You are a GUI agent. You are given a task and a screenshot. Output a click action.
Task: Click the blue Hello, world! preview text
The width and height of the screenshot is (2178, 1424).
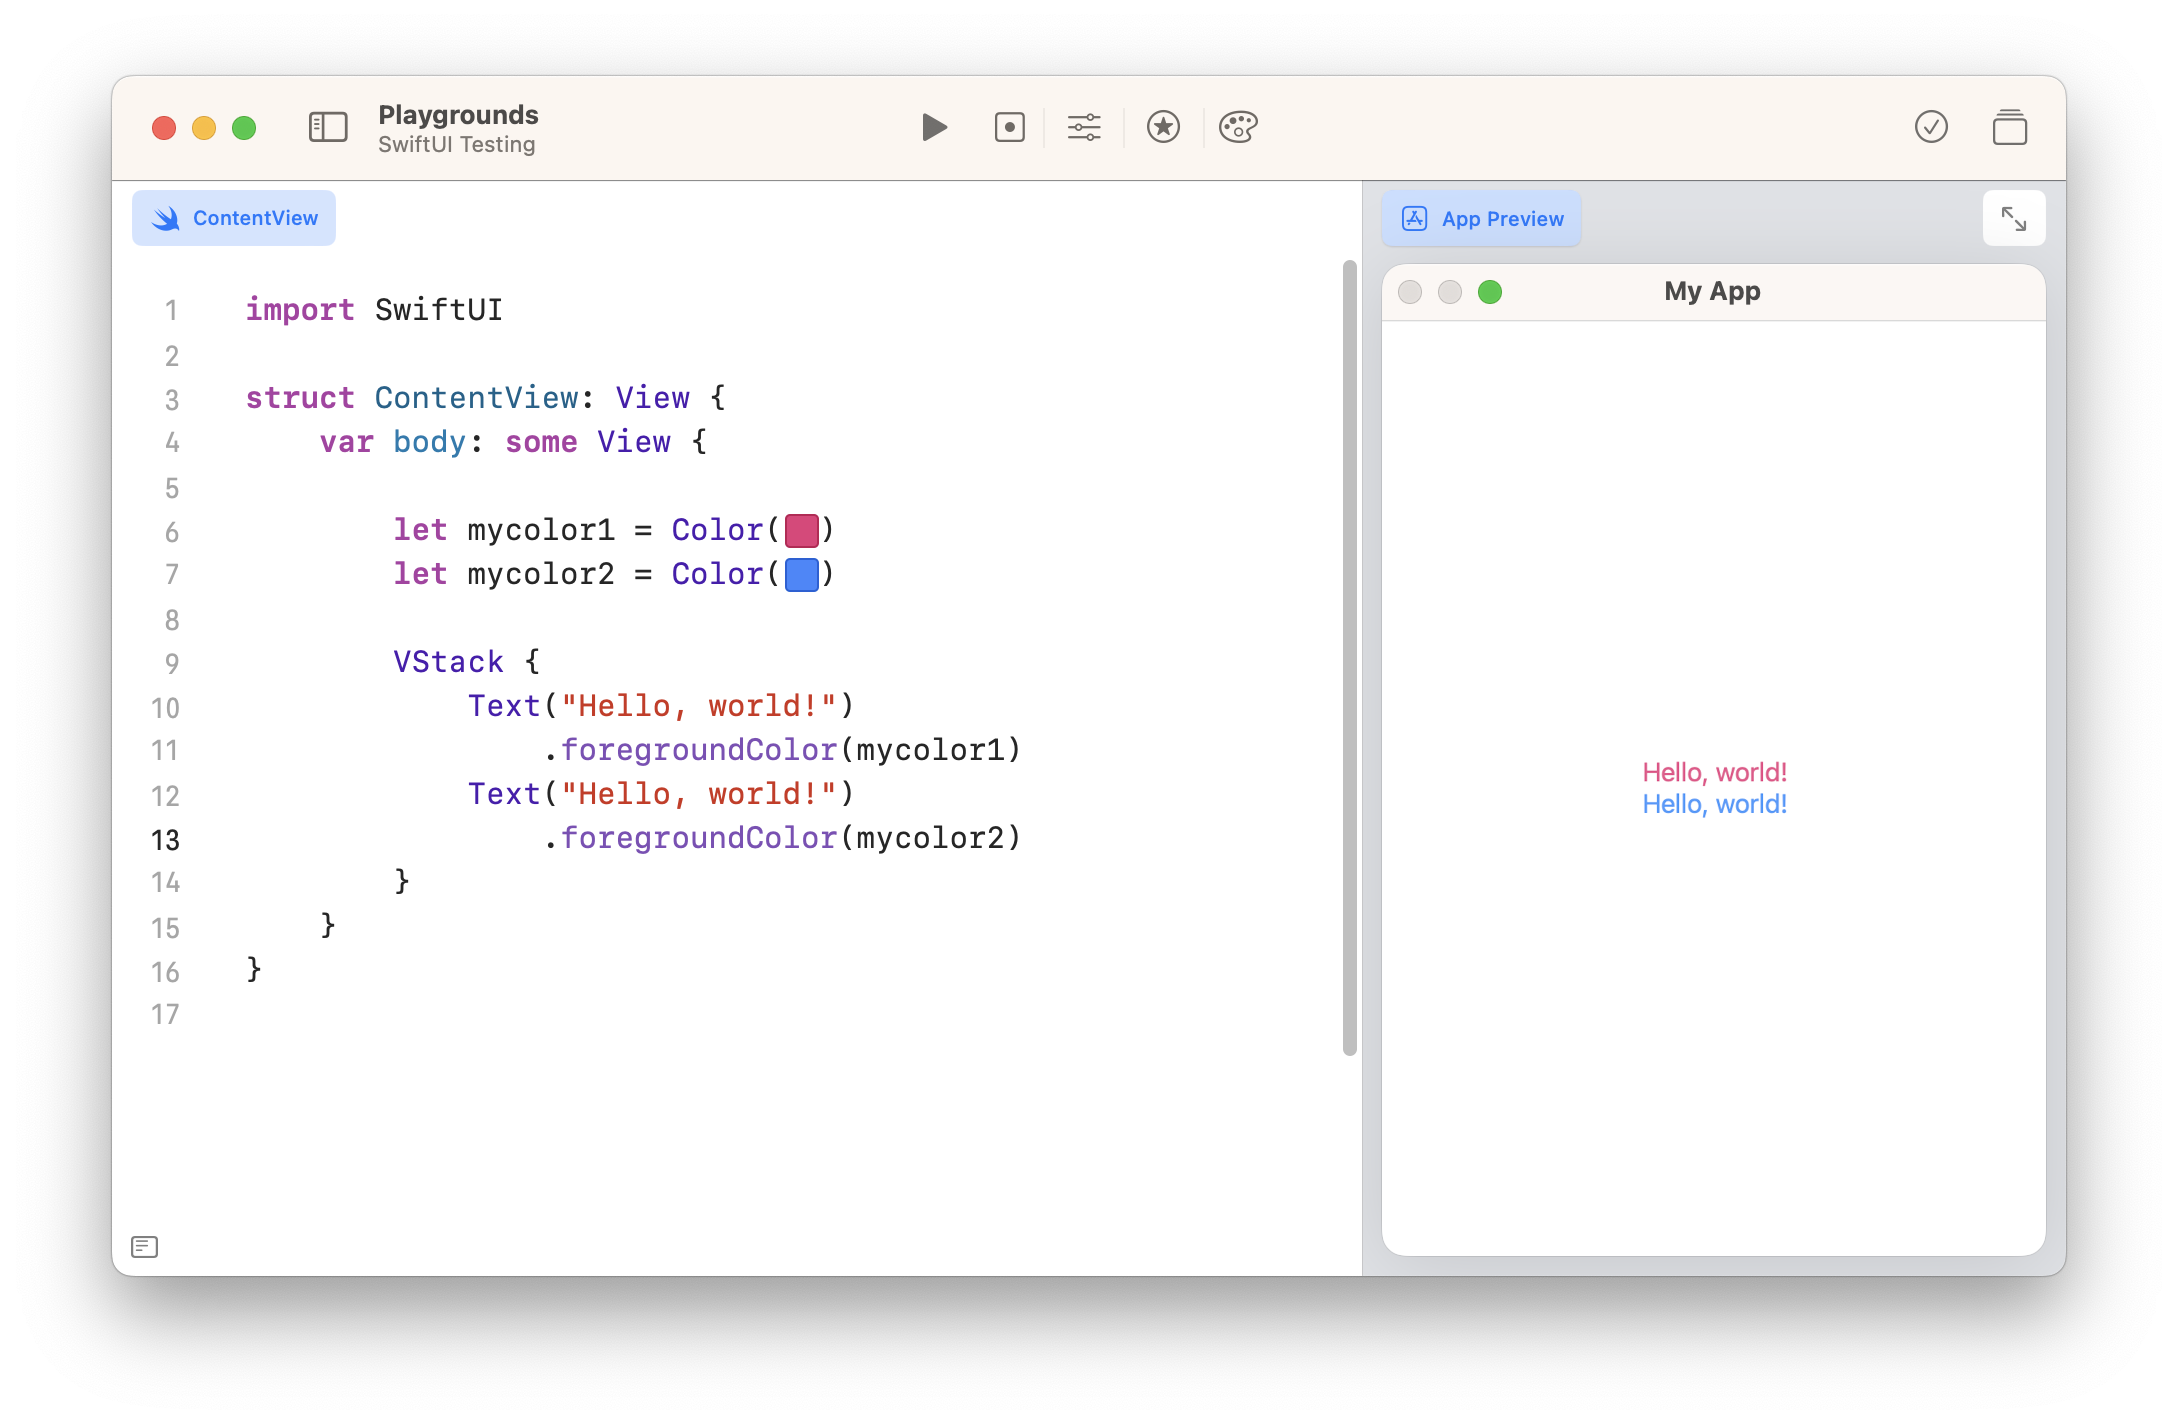[1714, 804]
